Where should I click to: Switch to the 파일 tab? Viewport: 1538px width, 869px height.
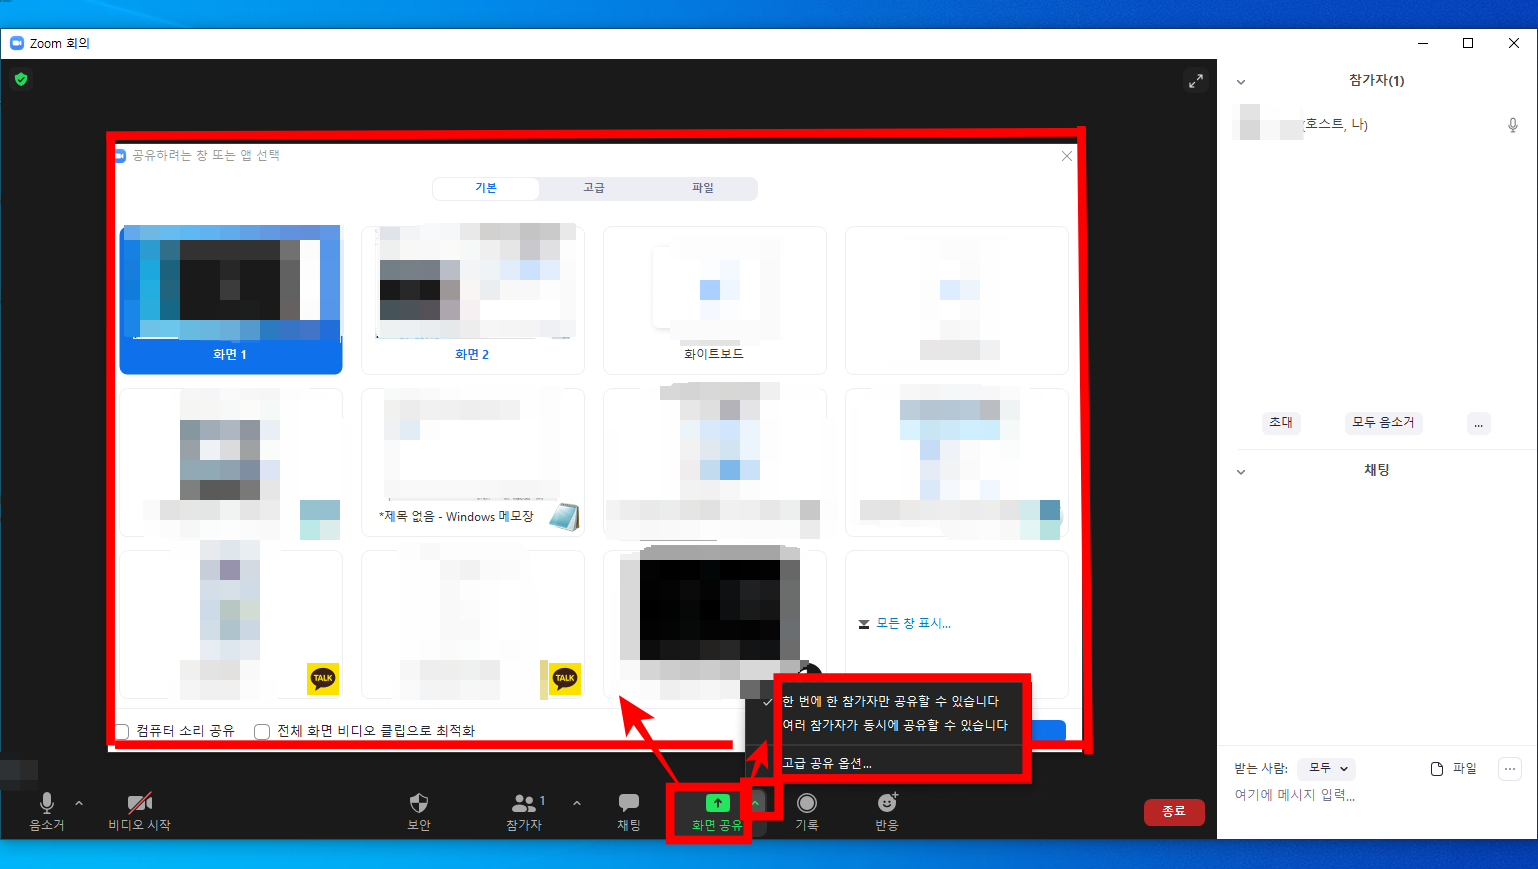[x=703, y=188]
